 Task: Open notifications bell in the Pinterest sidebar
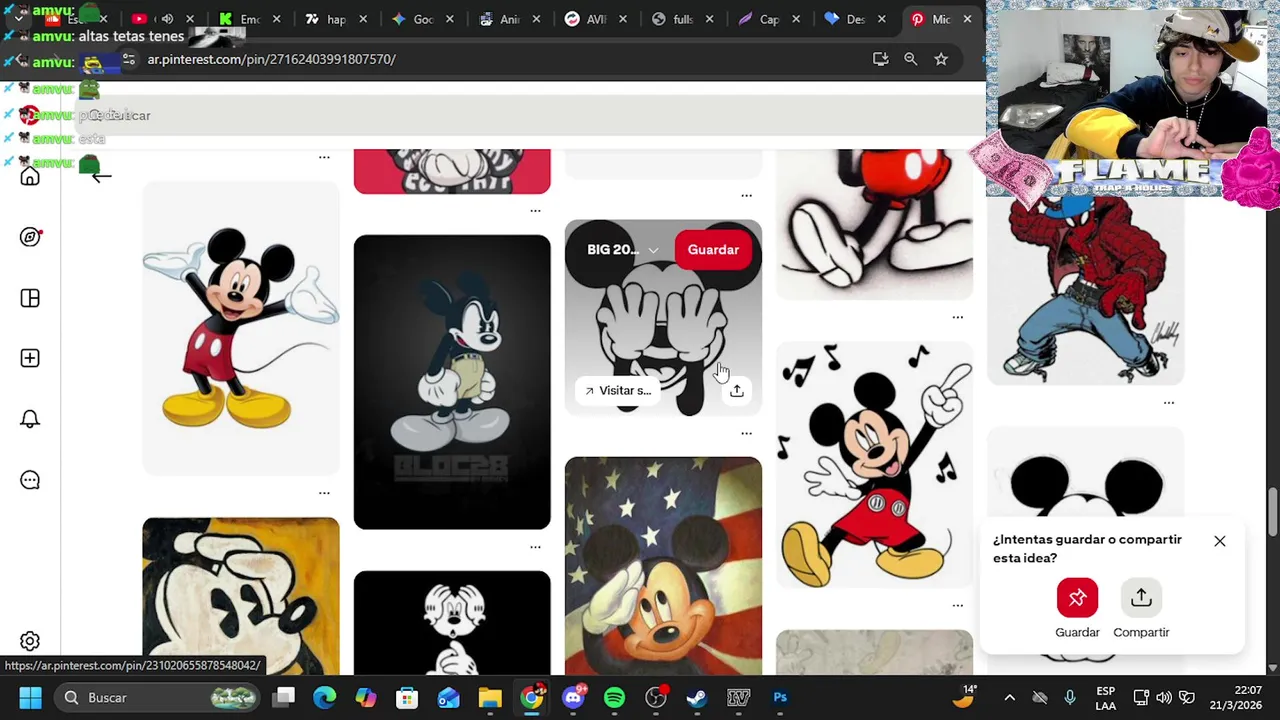[30, 419]
